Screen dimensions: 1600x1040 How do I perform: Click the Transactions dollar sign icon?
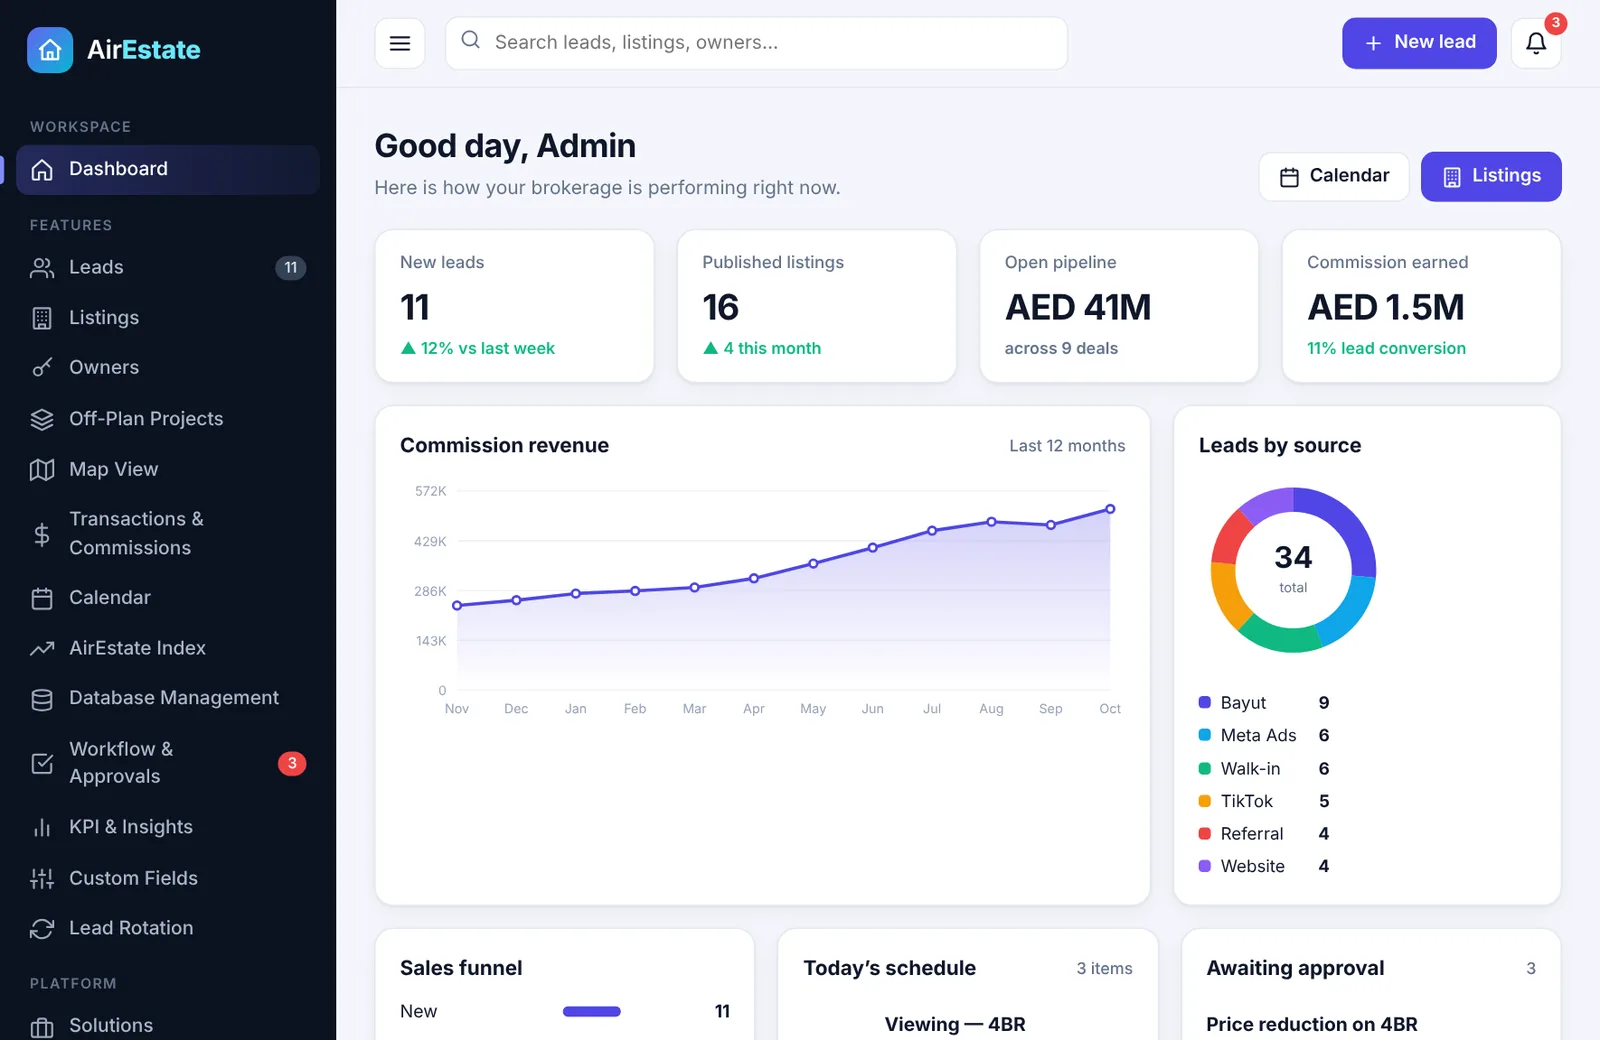pos(42,534)
